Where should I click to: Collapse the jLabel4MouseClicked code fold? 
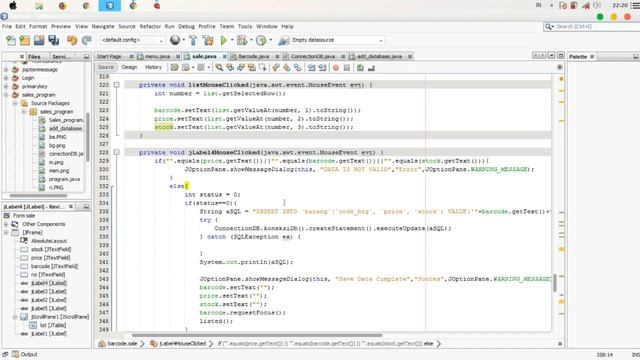(116, 152)
